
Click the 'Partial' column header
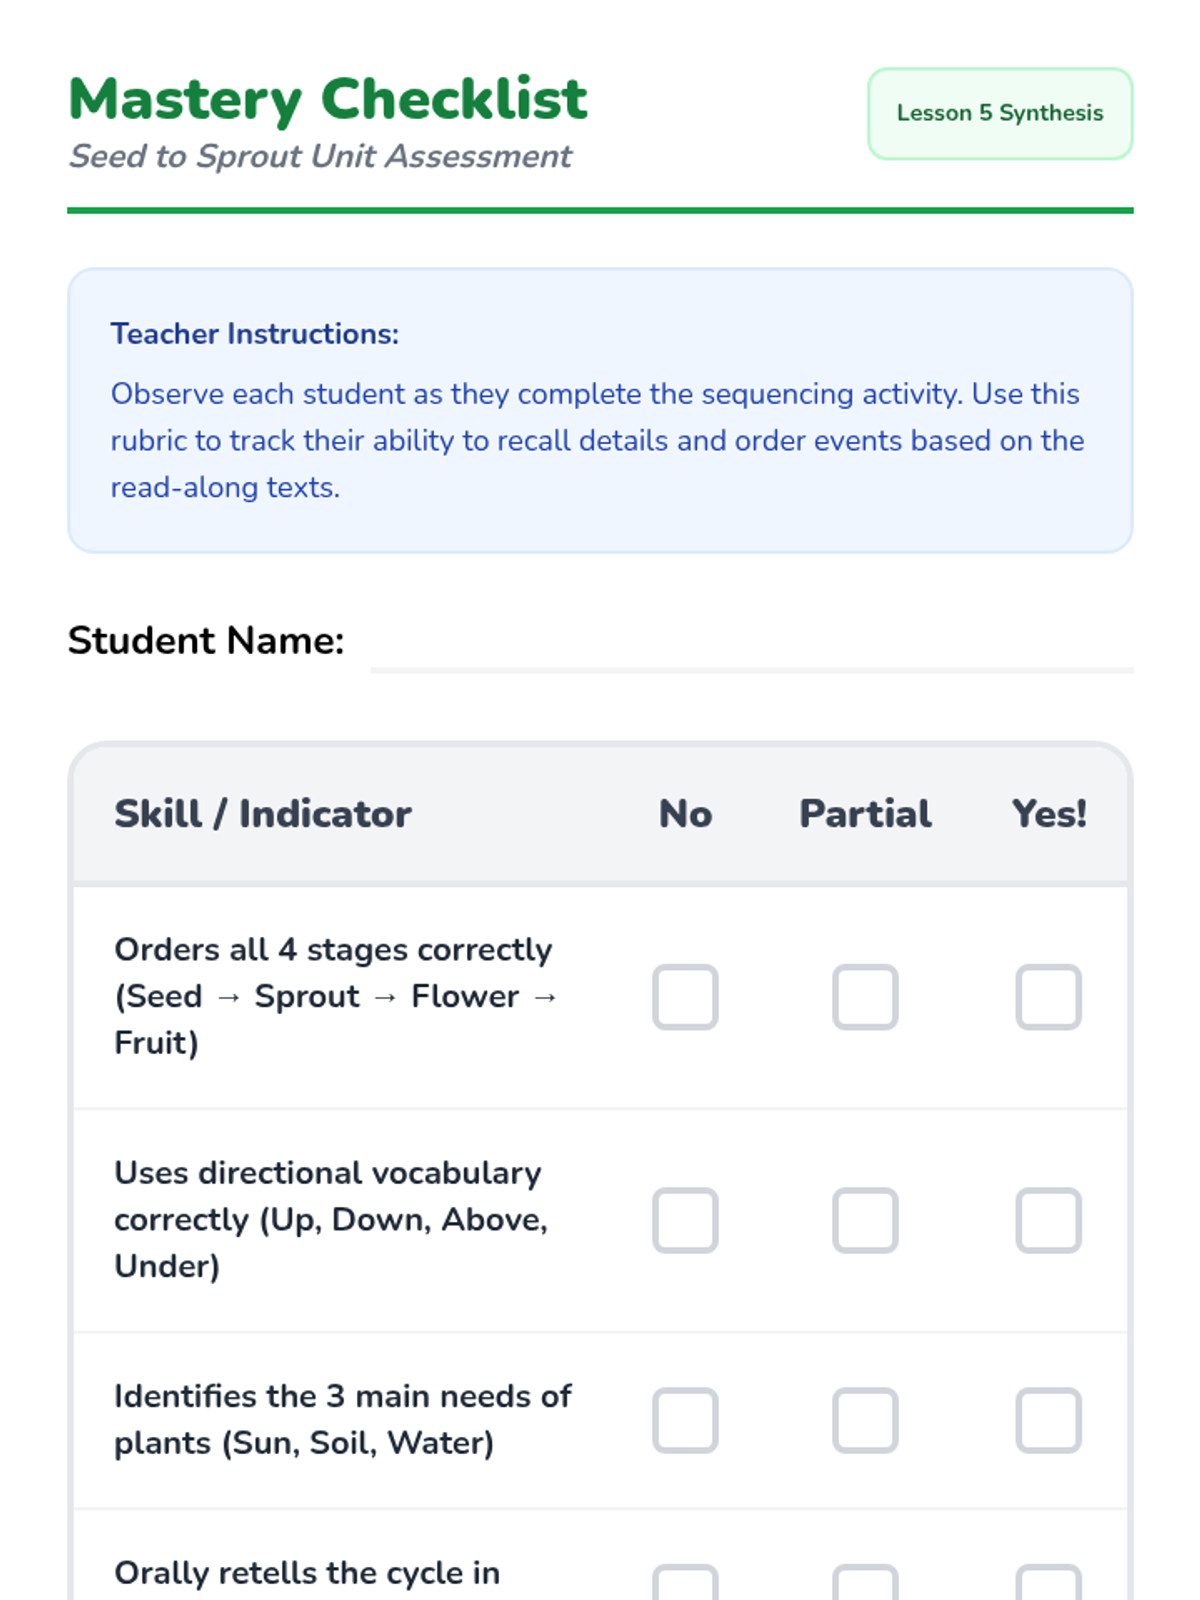tap(865, 814)
